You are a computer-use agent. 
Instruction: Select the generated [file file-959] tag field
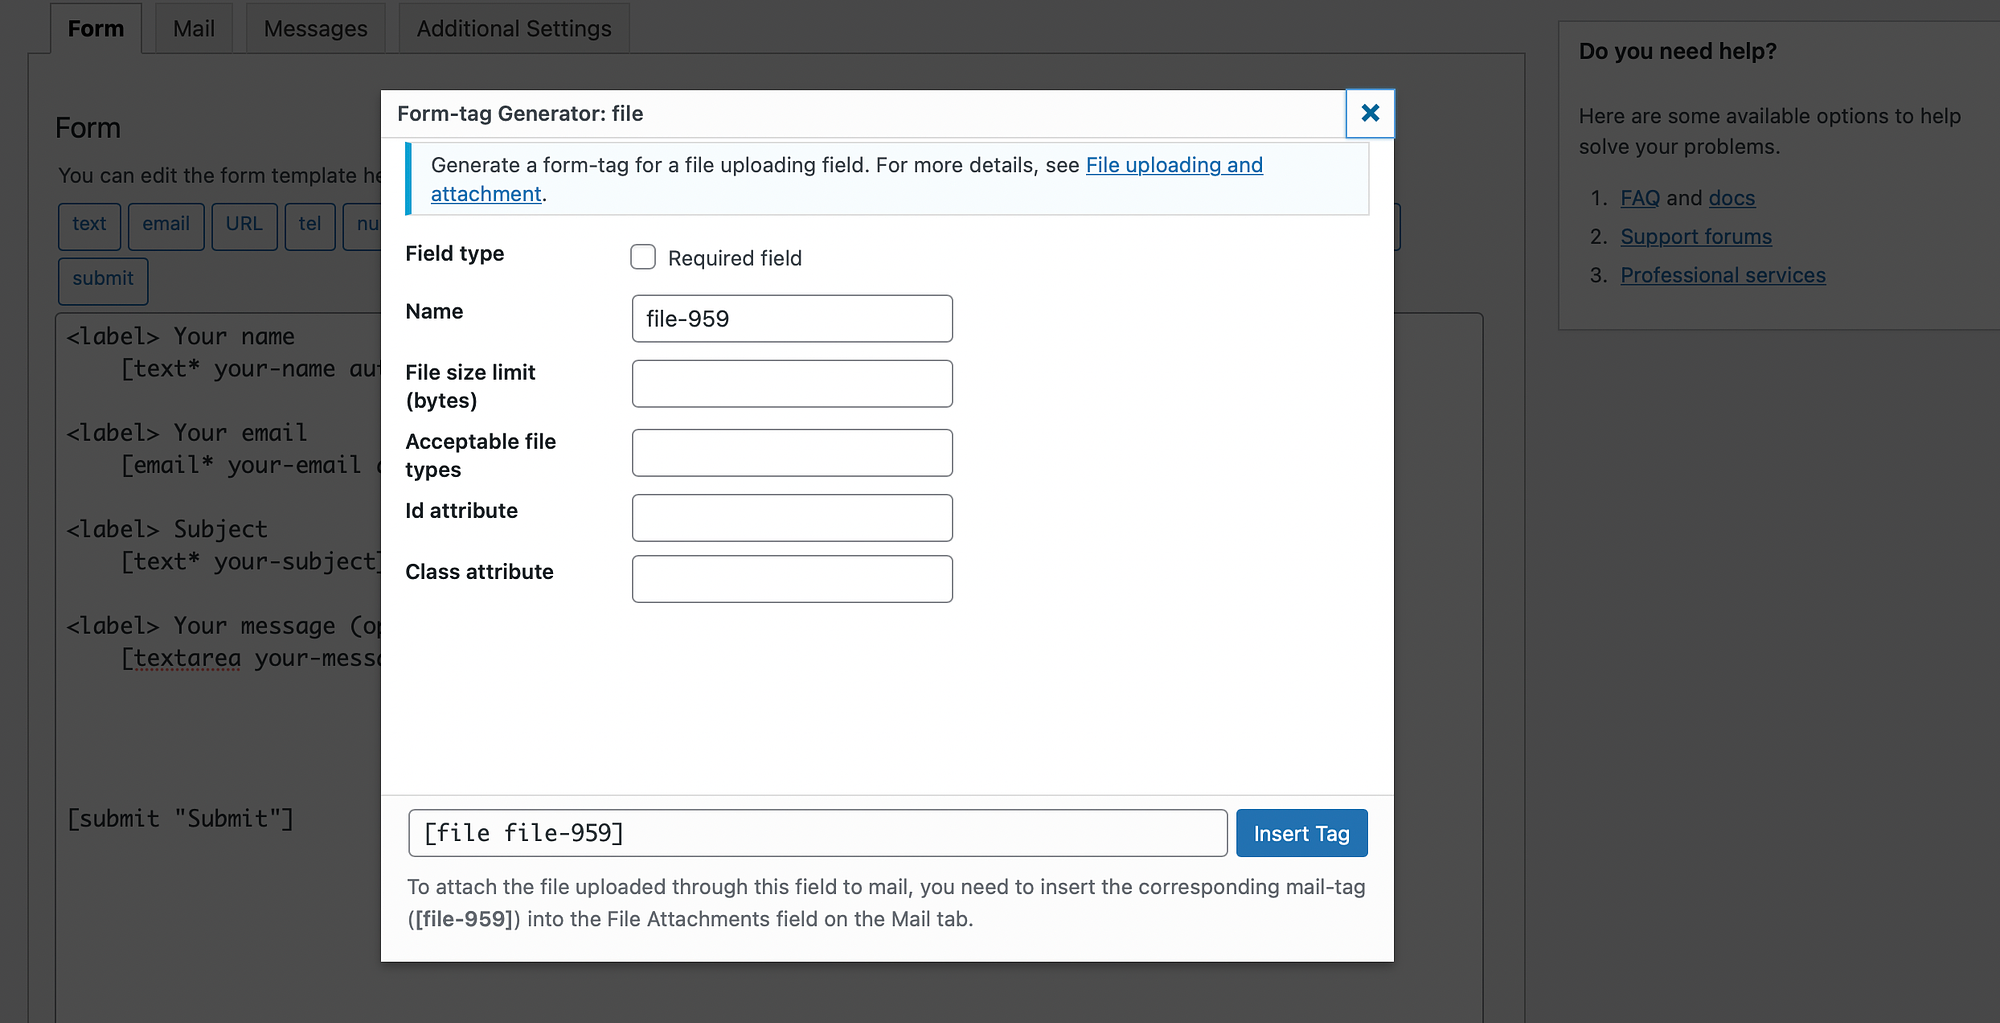point(817,833)
